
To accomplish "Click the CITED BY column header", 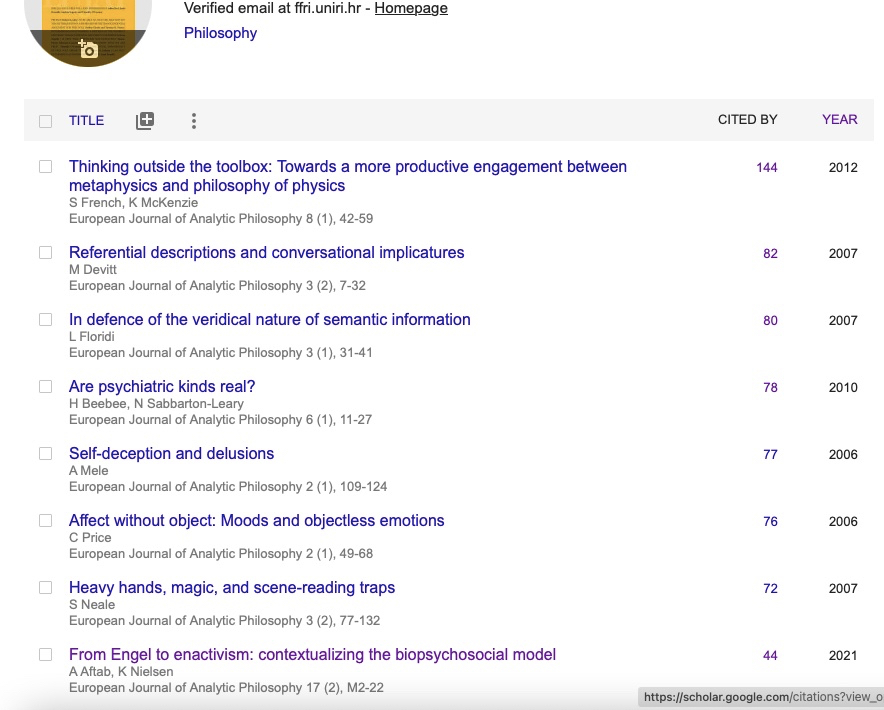I will point(747,119).
